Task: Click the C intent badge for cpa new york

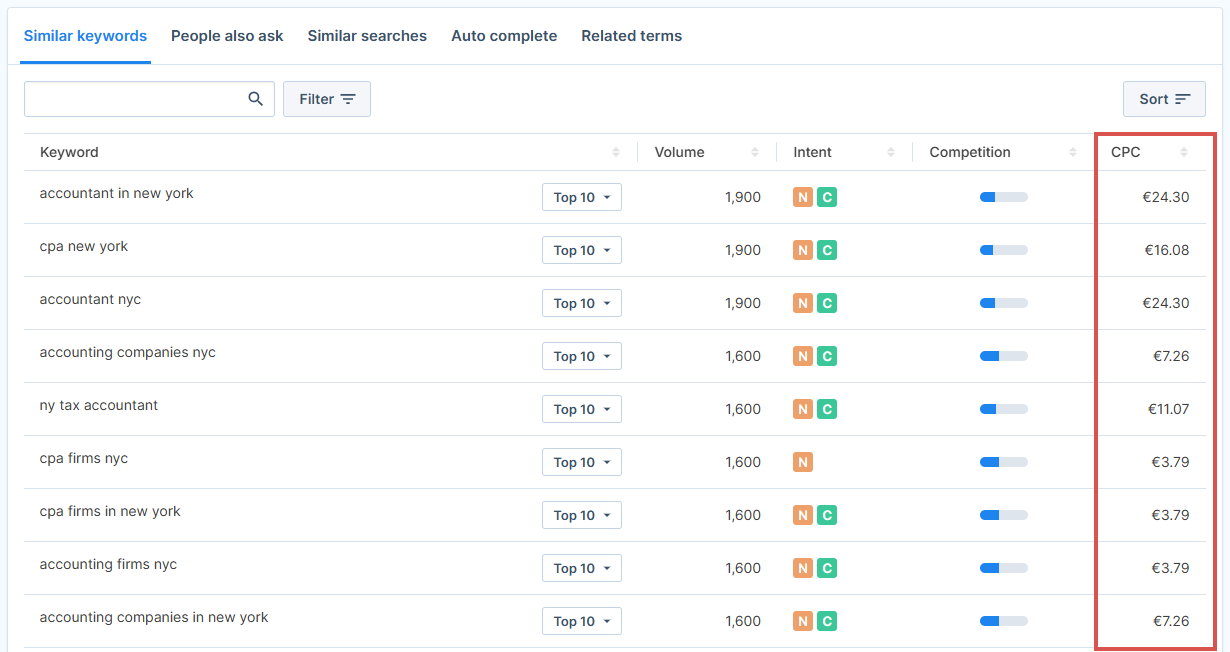Action: point(827,250)
